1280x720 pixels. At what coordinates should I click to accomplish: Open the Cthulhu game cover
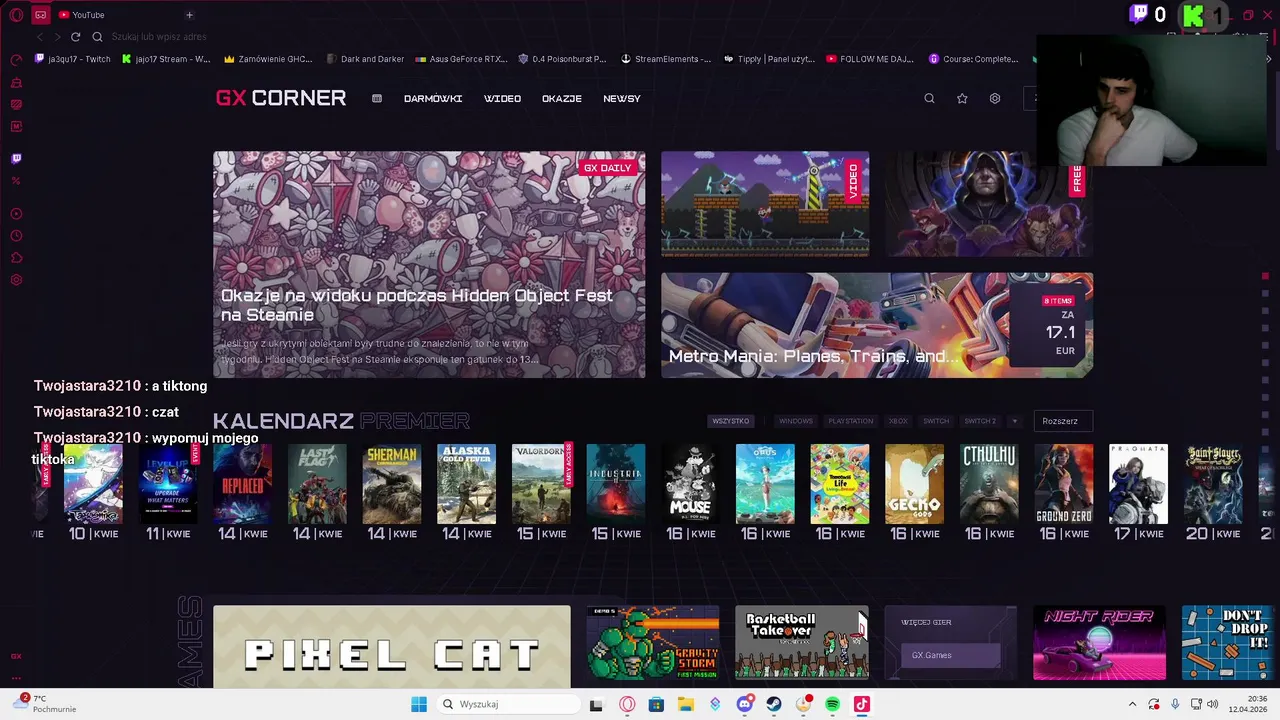pos(989,484)
